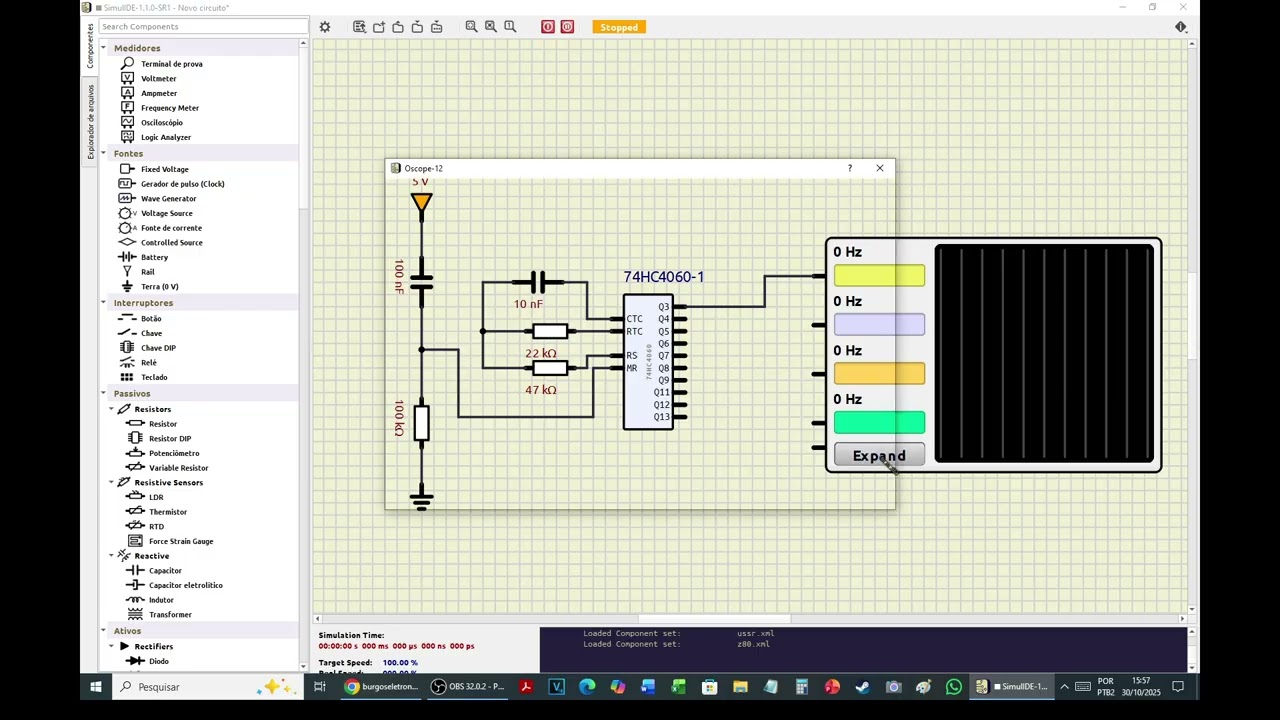Select the Logic Analyzer component
The width and height of the screenshot is (1280, 720).
click(x=165, y=137)
